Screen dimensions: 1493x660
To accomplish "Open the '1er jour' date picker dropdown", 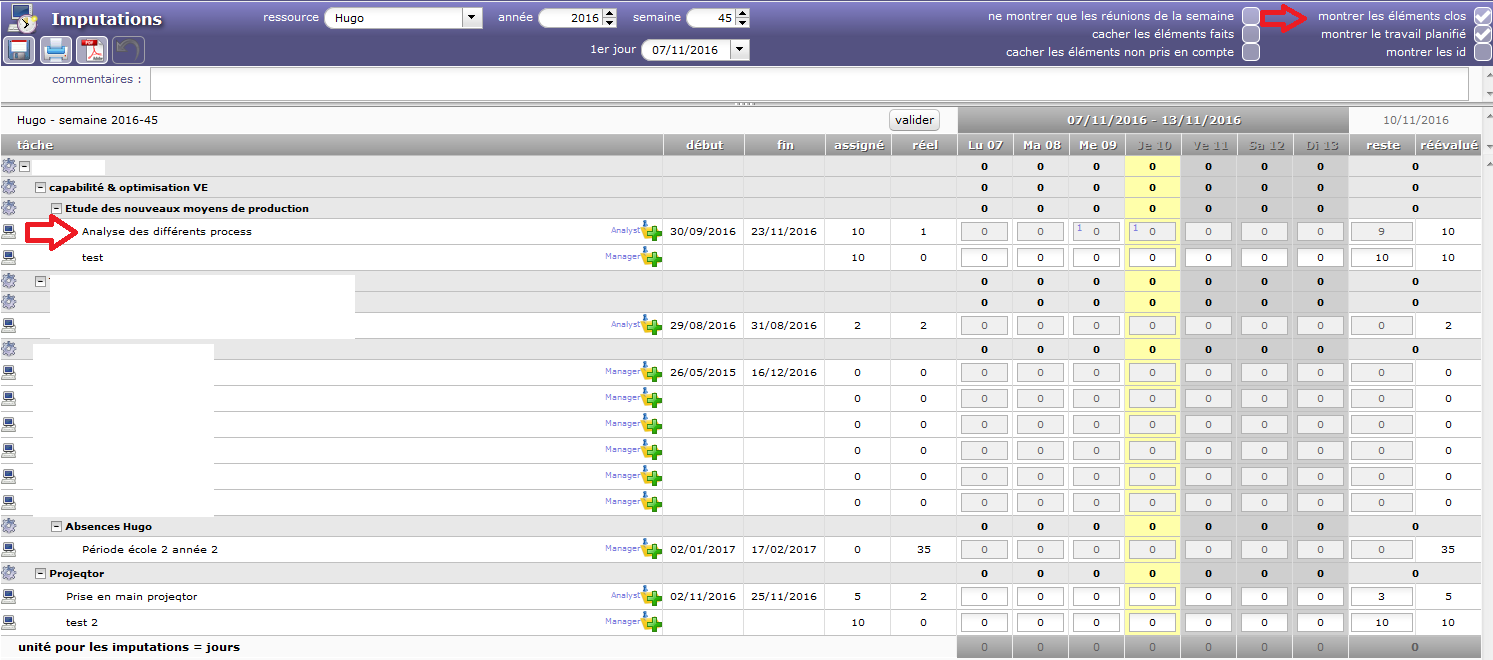I will (x=739, y=49).
